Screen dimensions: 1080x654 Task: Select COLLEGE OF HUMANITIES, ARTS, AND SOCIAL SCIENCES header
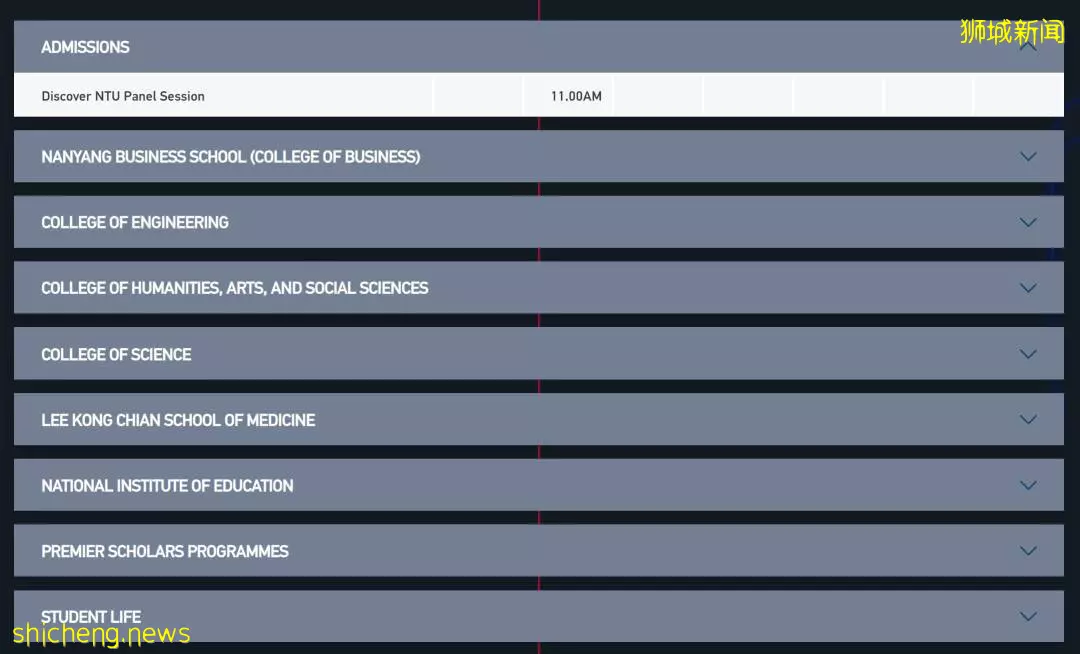[x=539, y=288]
